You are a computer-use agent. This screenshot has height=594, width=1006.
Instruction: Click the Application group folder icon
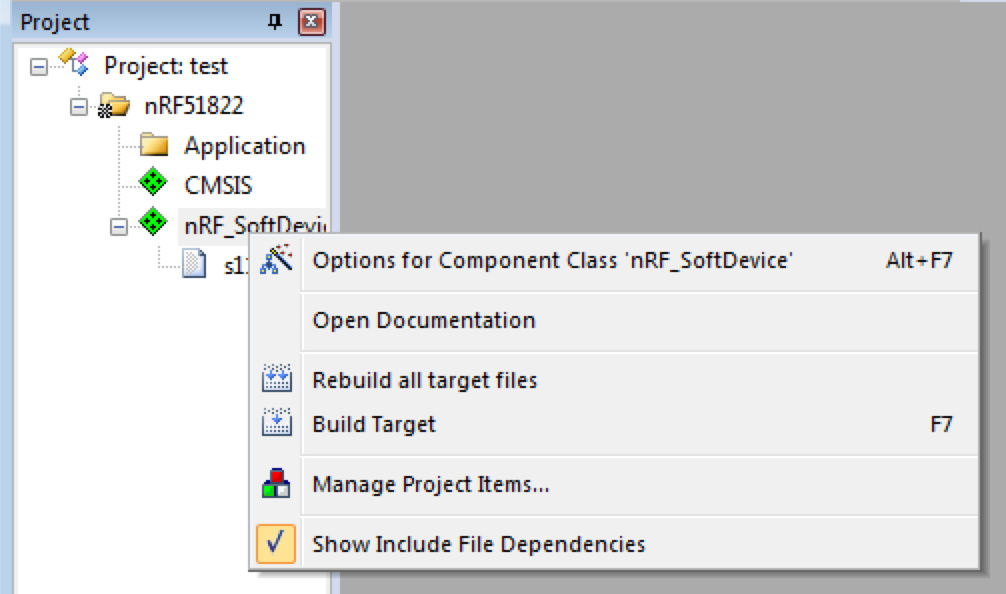tap(153, 146)
